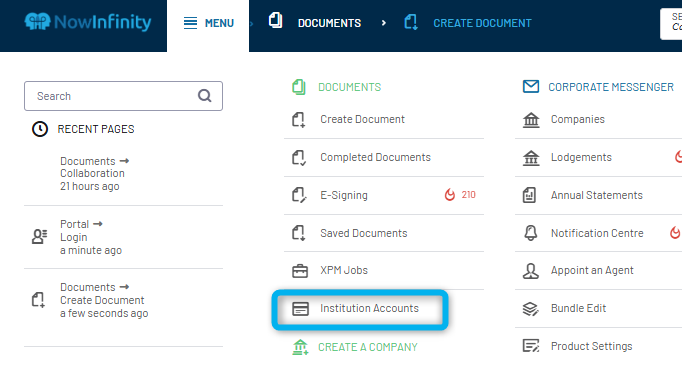682x368 pixels.
Task: Click the green DOCUMENTS section icon
Action: point(299,87)
